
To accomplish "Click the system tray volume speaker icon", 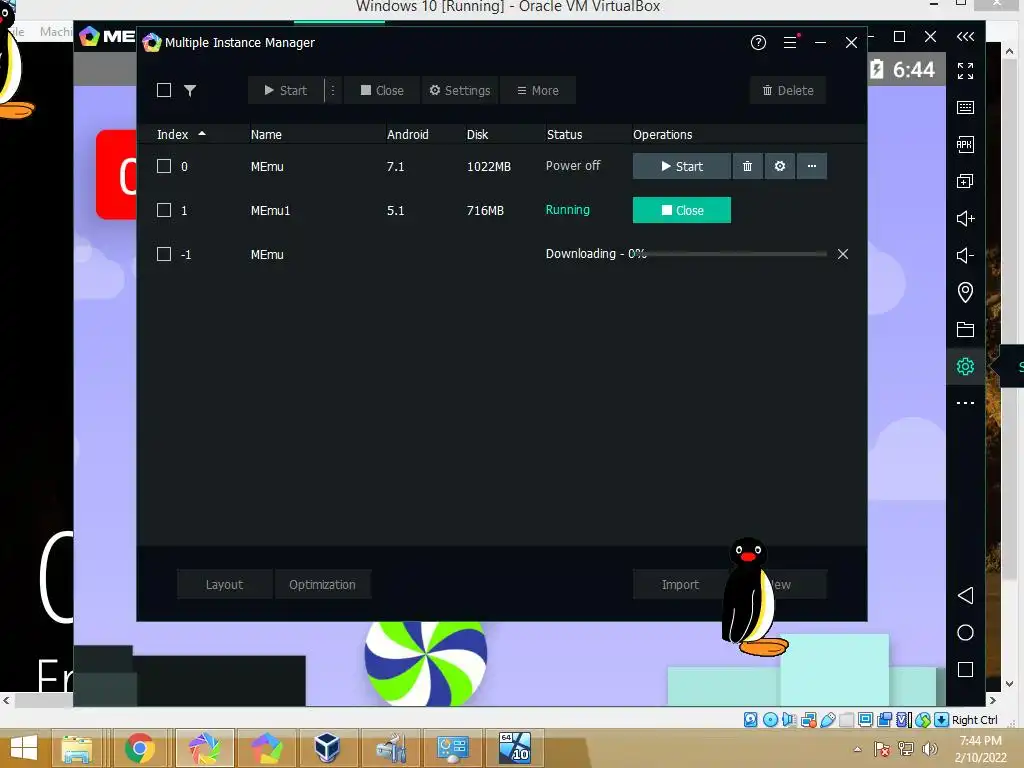I will pos(930,749).
